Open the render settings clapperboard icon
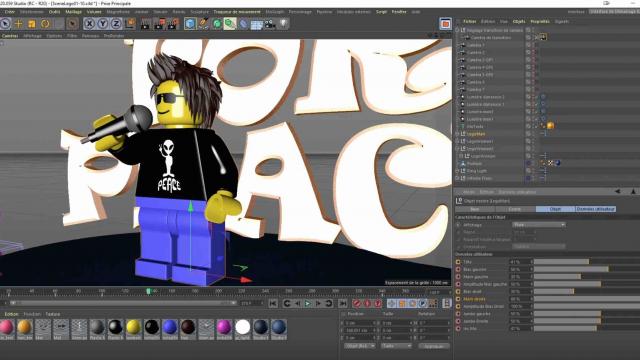 pyautogui.click(x=173, y=24)
